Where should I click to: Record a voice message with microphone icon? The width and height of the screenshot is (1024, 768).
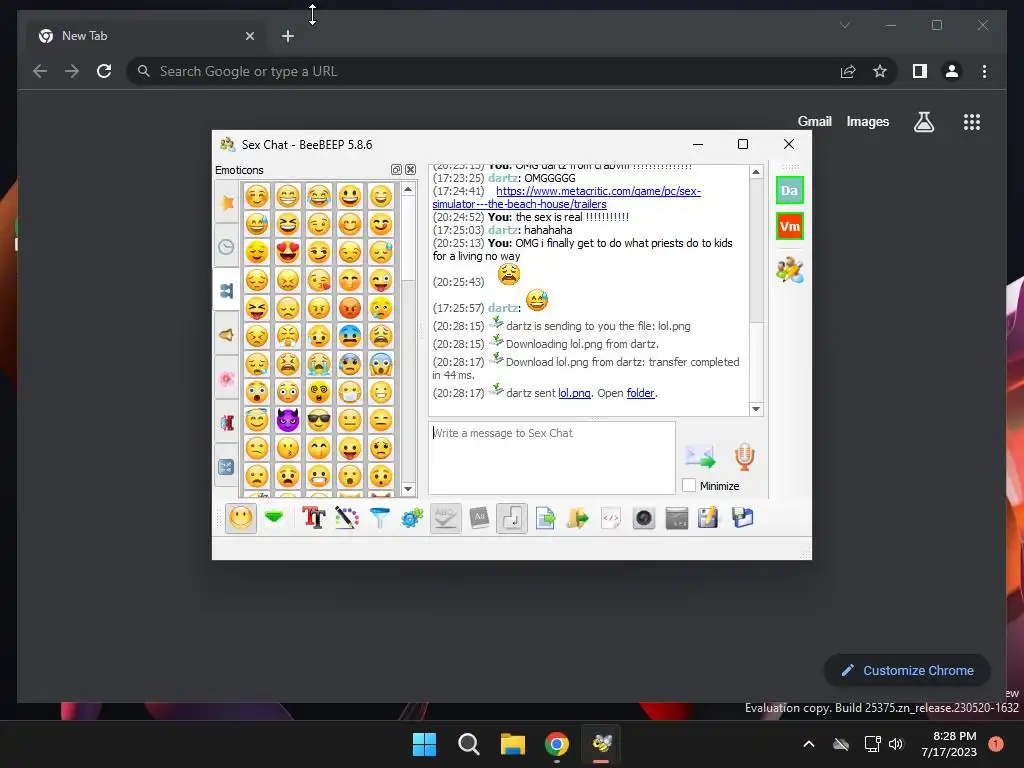(744, 456)
